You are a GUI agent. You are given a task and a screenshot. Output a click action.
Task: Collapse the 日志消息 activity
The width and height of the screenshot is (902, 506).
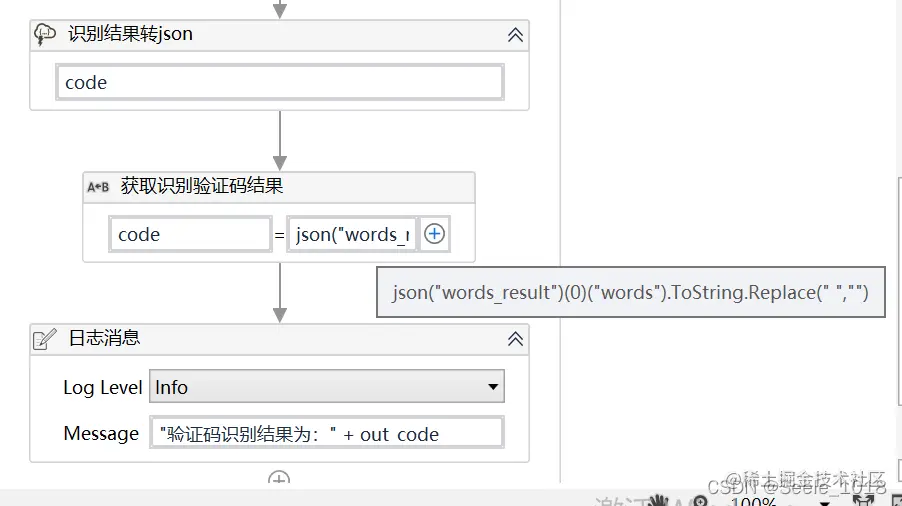point(515,339)
